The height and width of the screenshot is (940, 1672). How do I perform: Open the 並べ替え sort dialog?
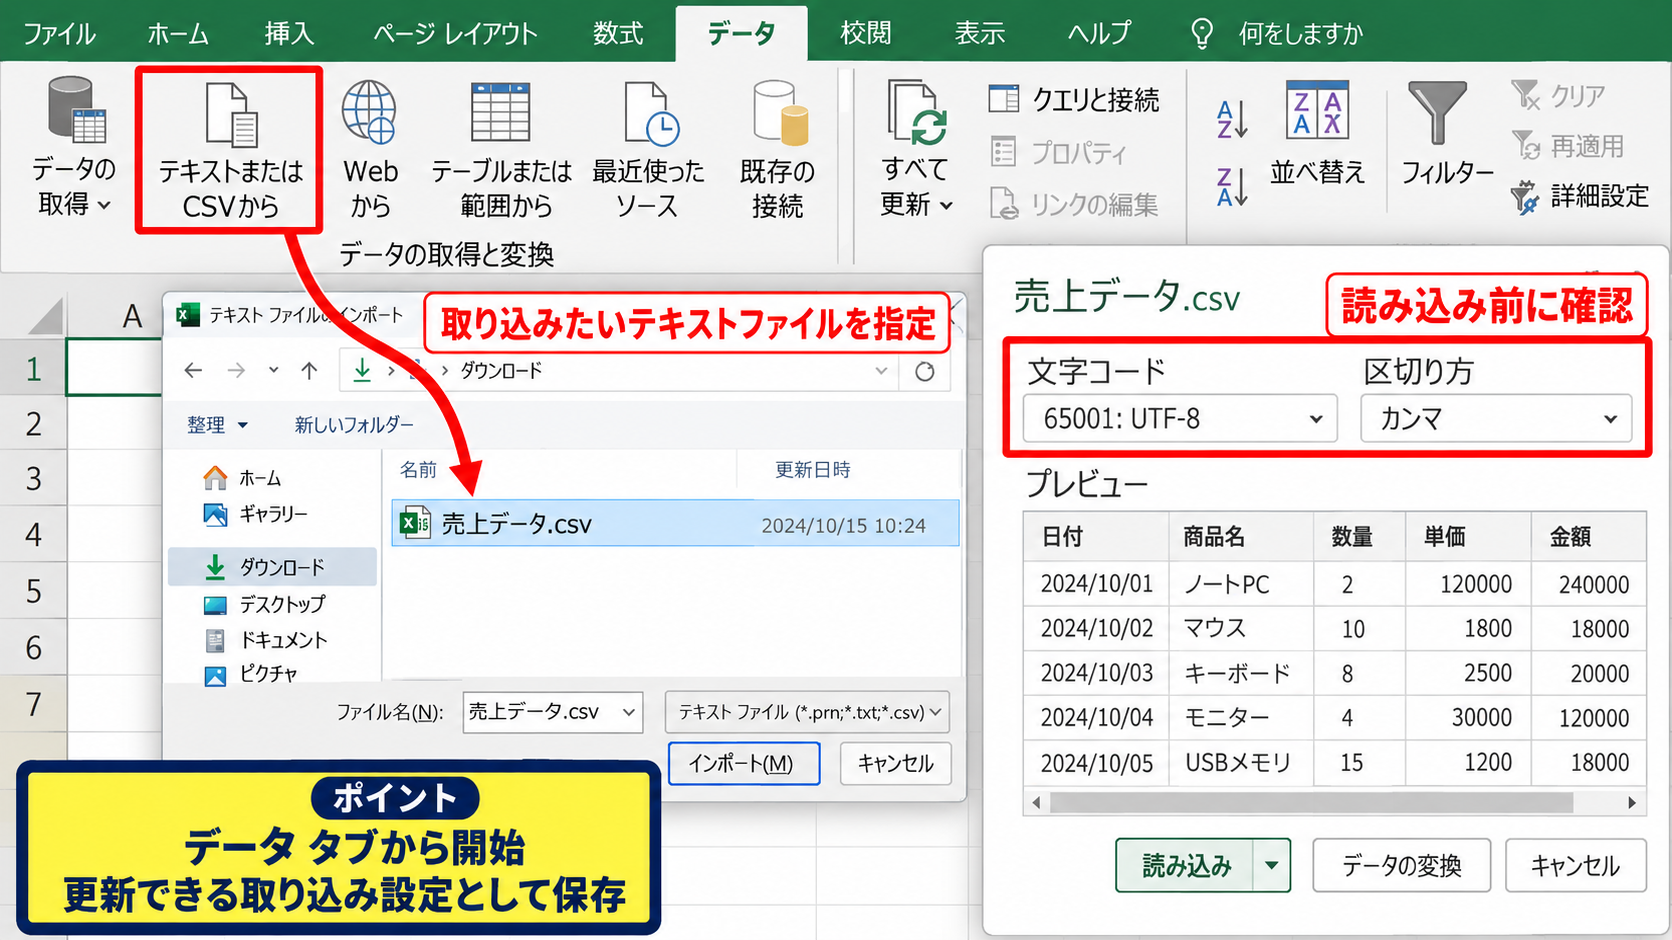click(1317, 134)
